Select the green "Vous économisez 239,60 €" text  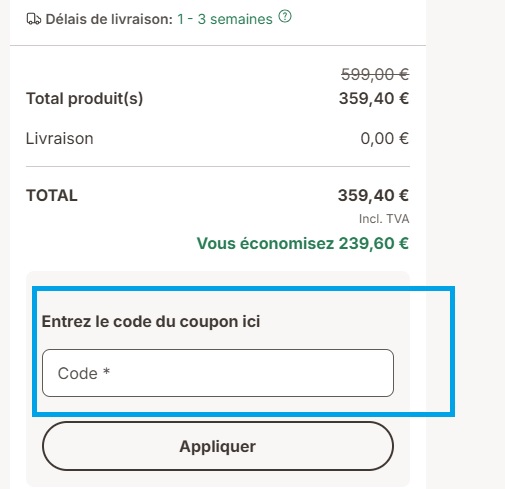(303, 243)
